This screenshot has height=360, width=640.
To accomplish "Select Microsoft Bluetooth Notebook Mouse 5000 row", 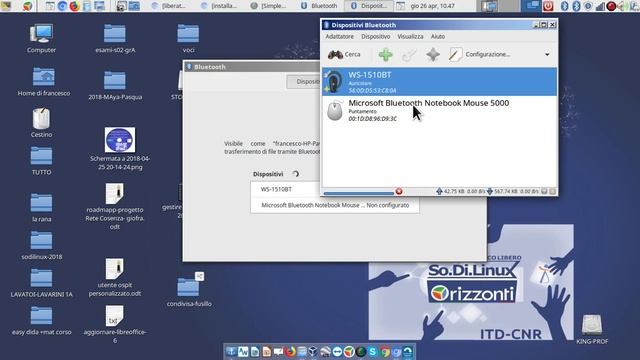I will 439,110.
